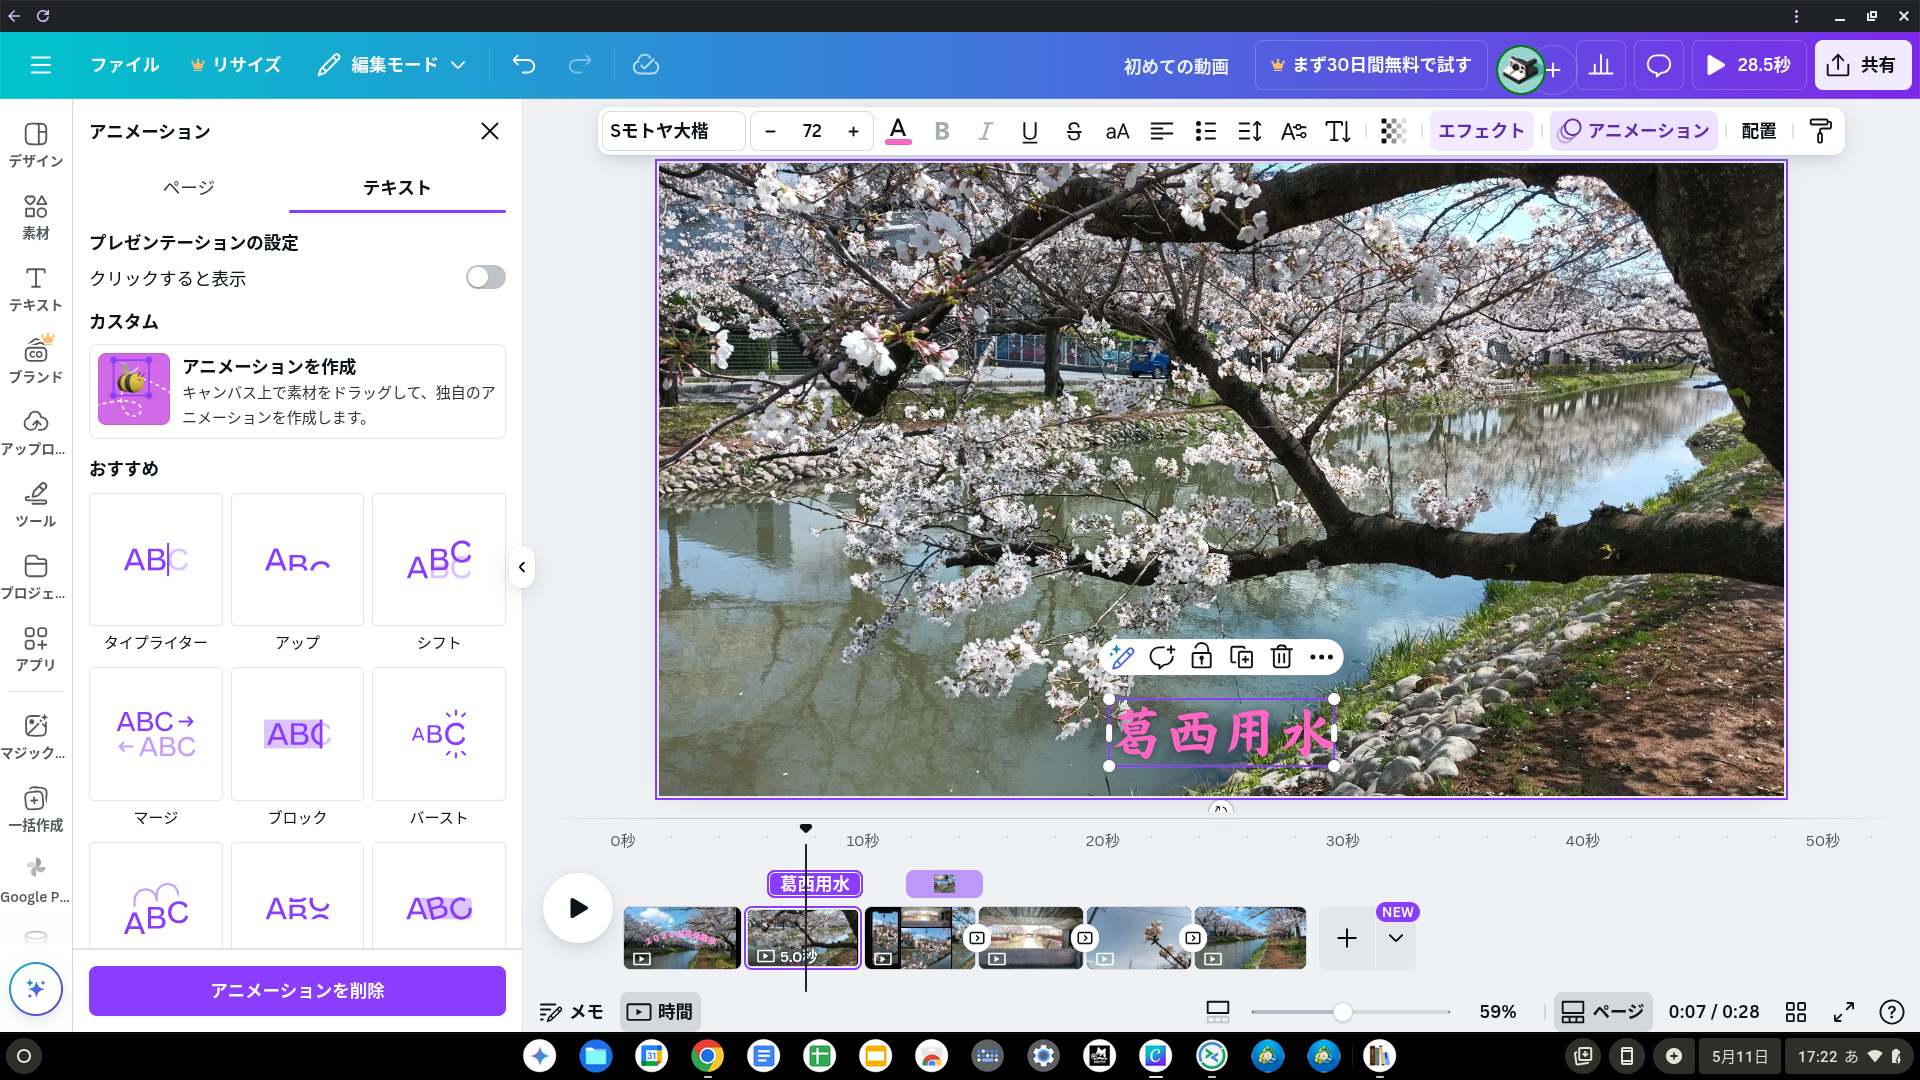This screenshot has height=1080, width=1920.
Task: Open the transparency checkerboard icon
Action: click(1393, 131)
